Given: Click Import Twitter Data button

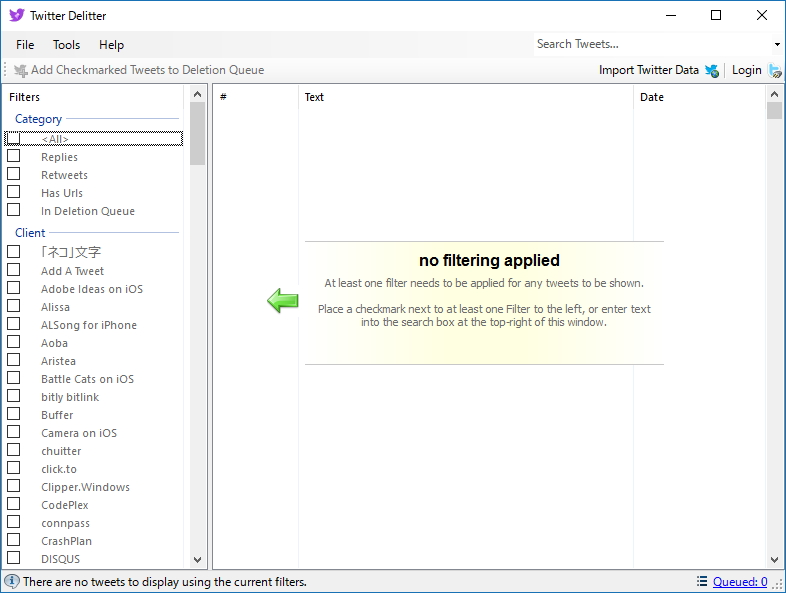Looking at the screenshot, I should coord(659,70).
